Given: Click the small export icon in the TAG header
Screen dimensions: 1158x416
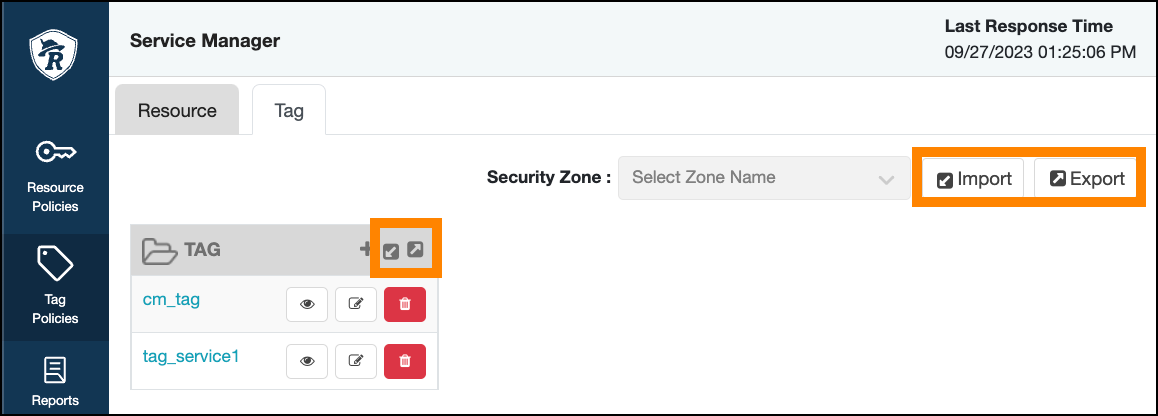Looking at the screenshot, I should (416, 249).
